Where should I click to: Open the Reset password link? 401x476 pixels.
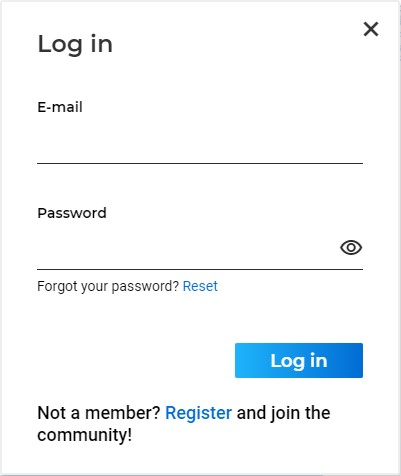click(200, 286)
